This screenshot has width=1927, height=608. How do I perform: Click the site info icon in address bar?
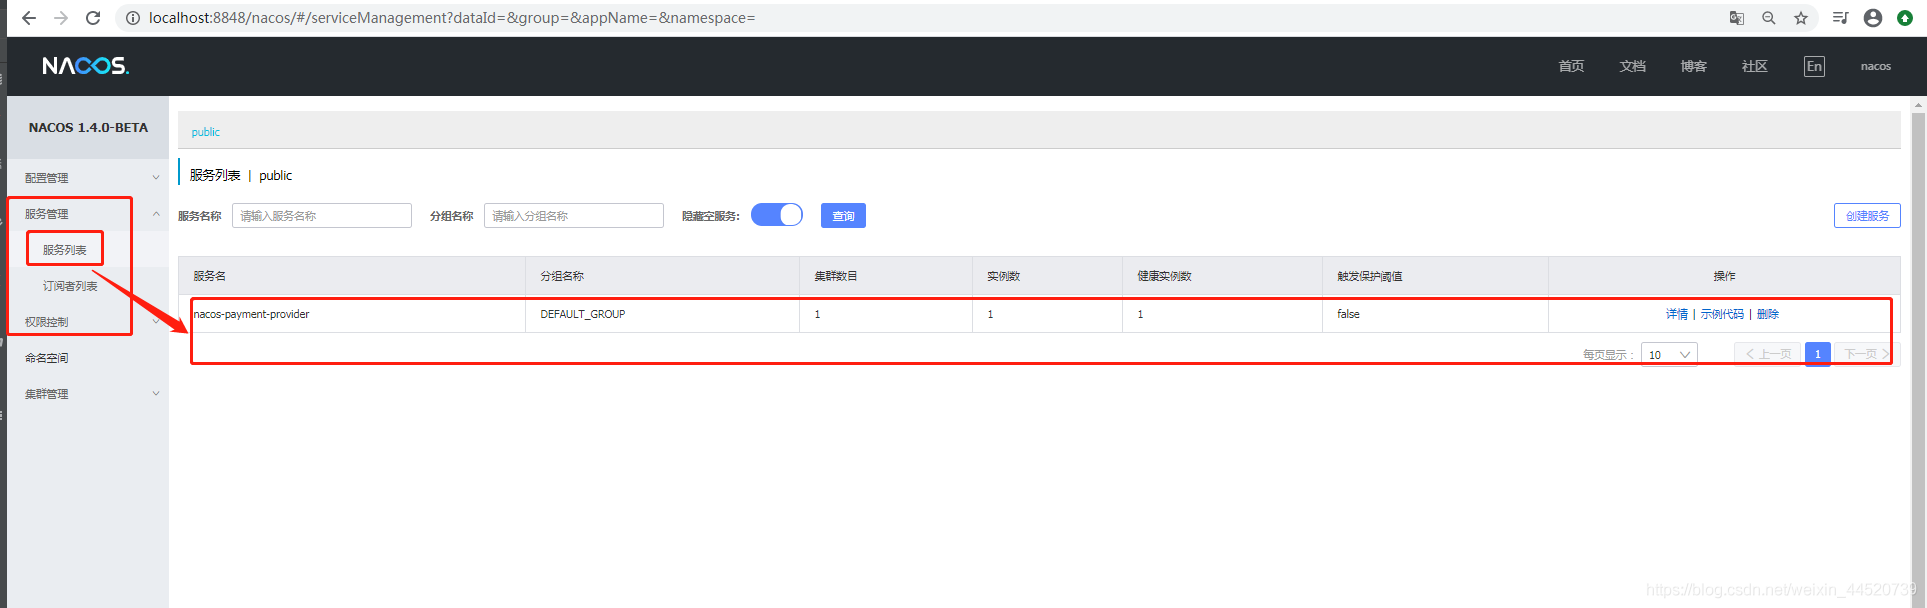132,18
